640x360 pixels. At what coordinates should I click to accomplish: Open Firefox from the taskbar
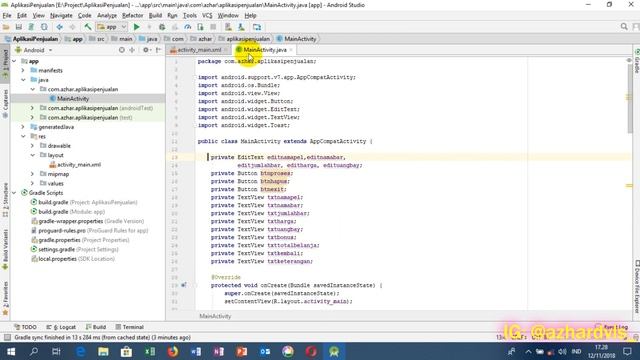173,351
